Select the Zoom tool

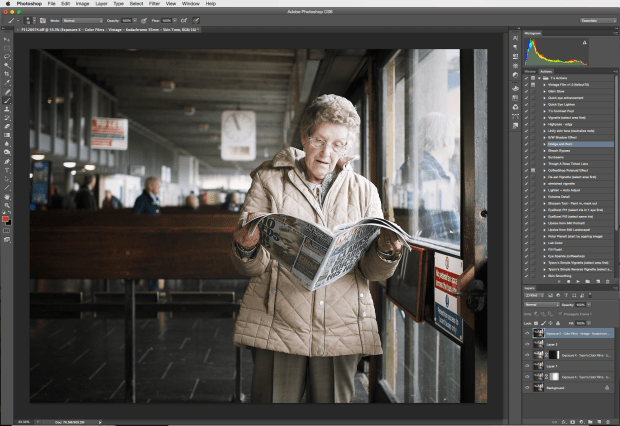(x=7, y=203)
